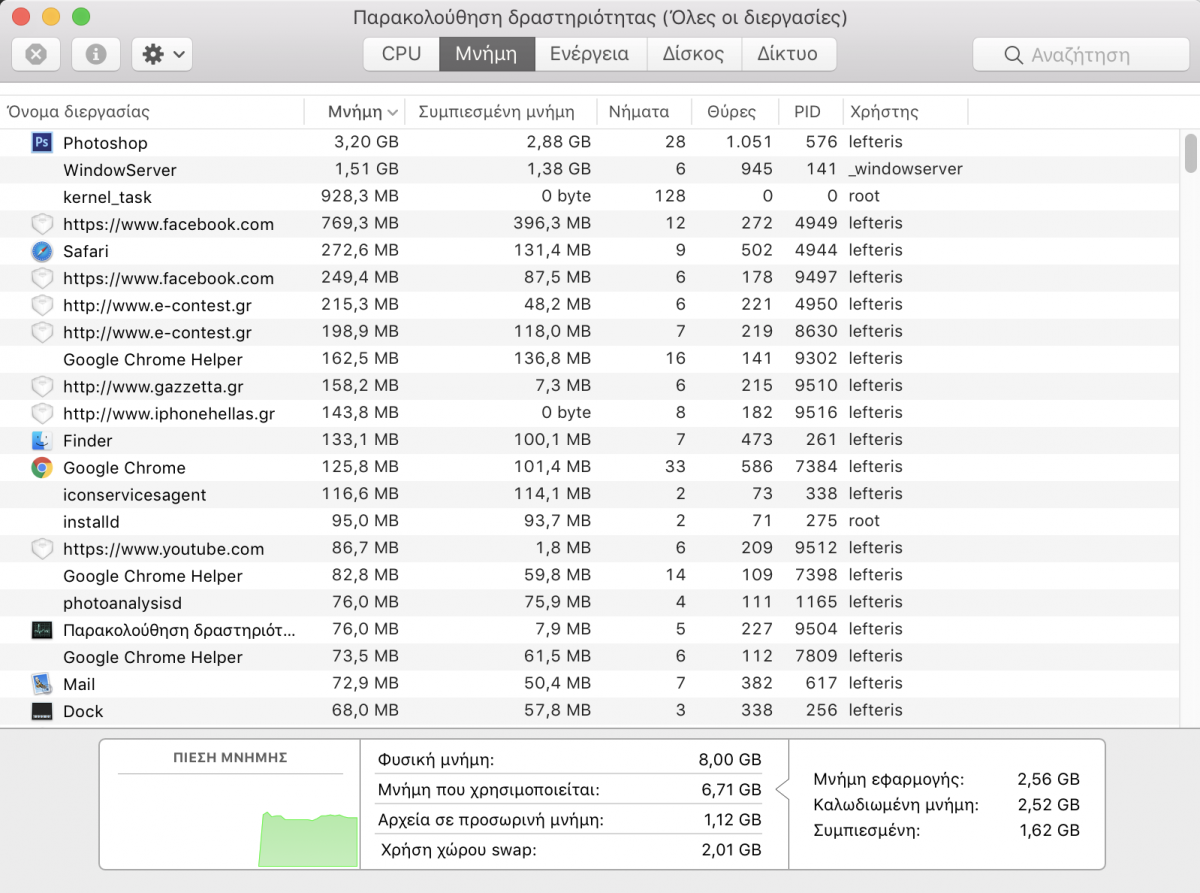The image size is (1200, 893).
Task: Select Google Chrome Helper with PID 9302
Action: pos(590,358)
